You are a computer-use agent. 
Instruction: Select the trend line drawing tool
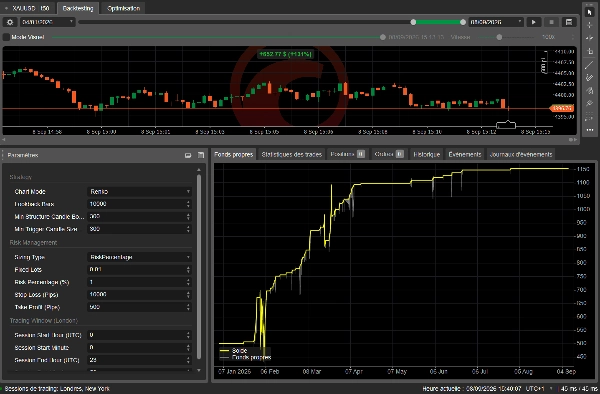coord(589,65)
